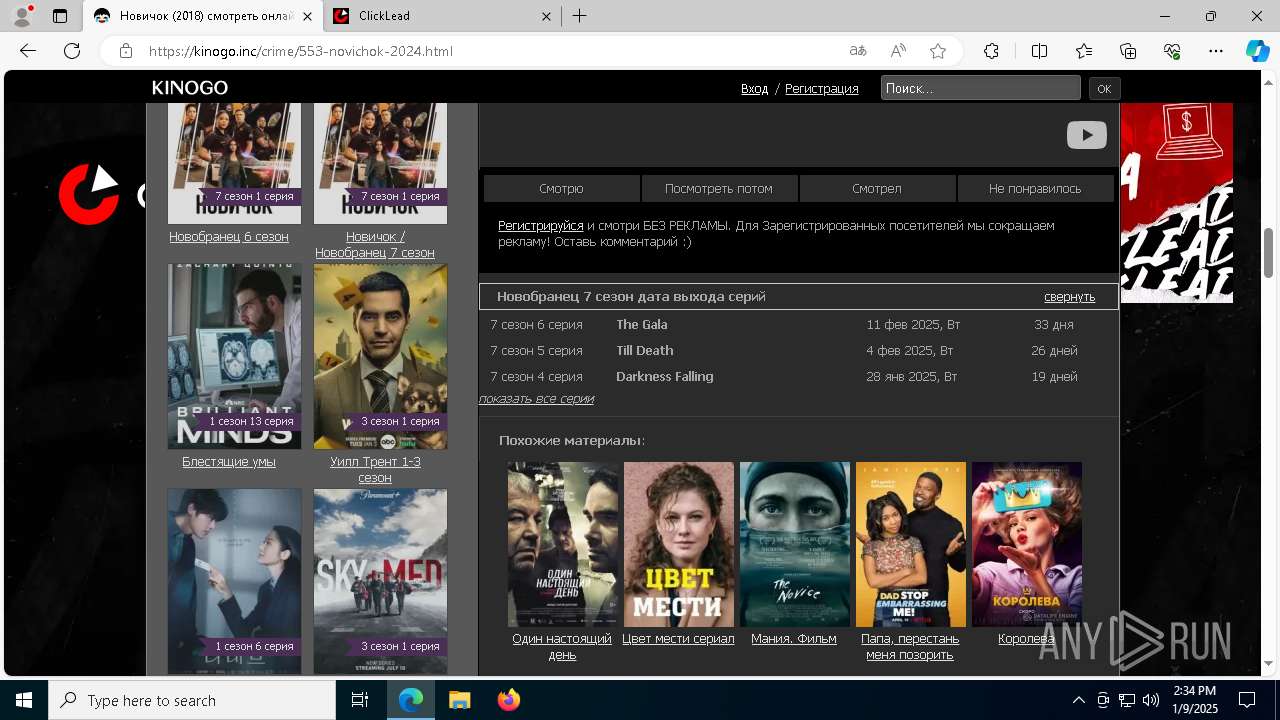1280x720 pixels.
Task: Click the YouTube icon on the player
Action: pos(1086,135)
